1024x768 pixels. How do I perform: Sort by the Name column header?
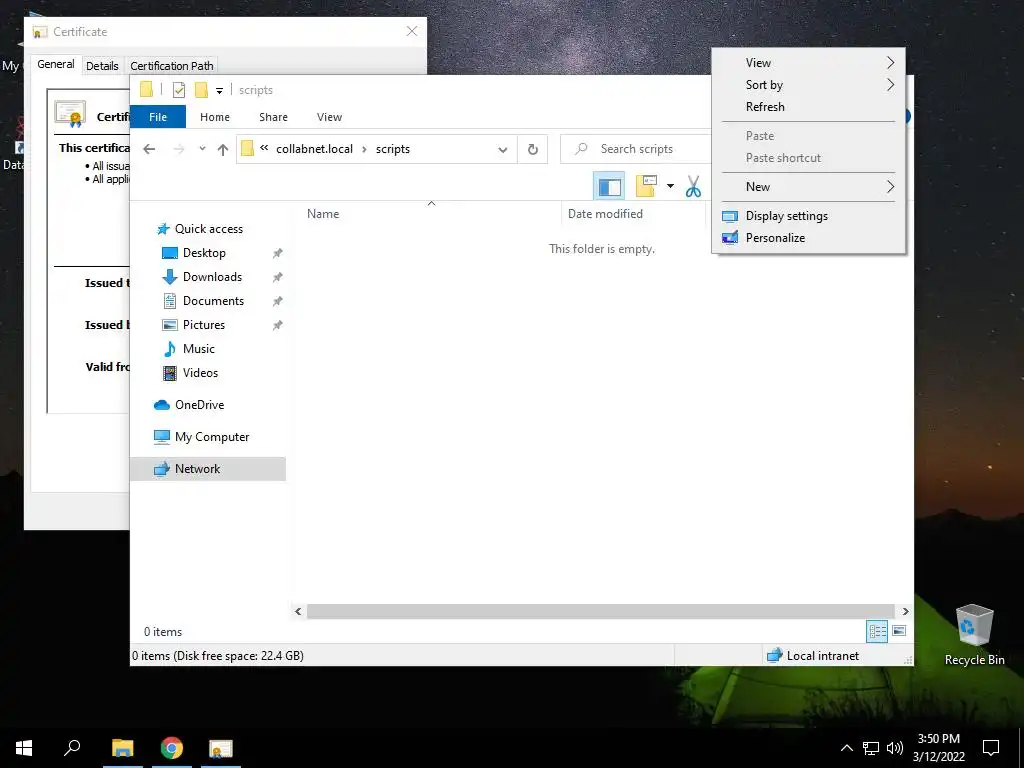coord(323,214)
